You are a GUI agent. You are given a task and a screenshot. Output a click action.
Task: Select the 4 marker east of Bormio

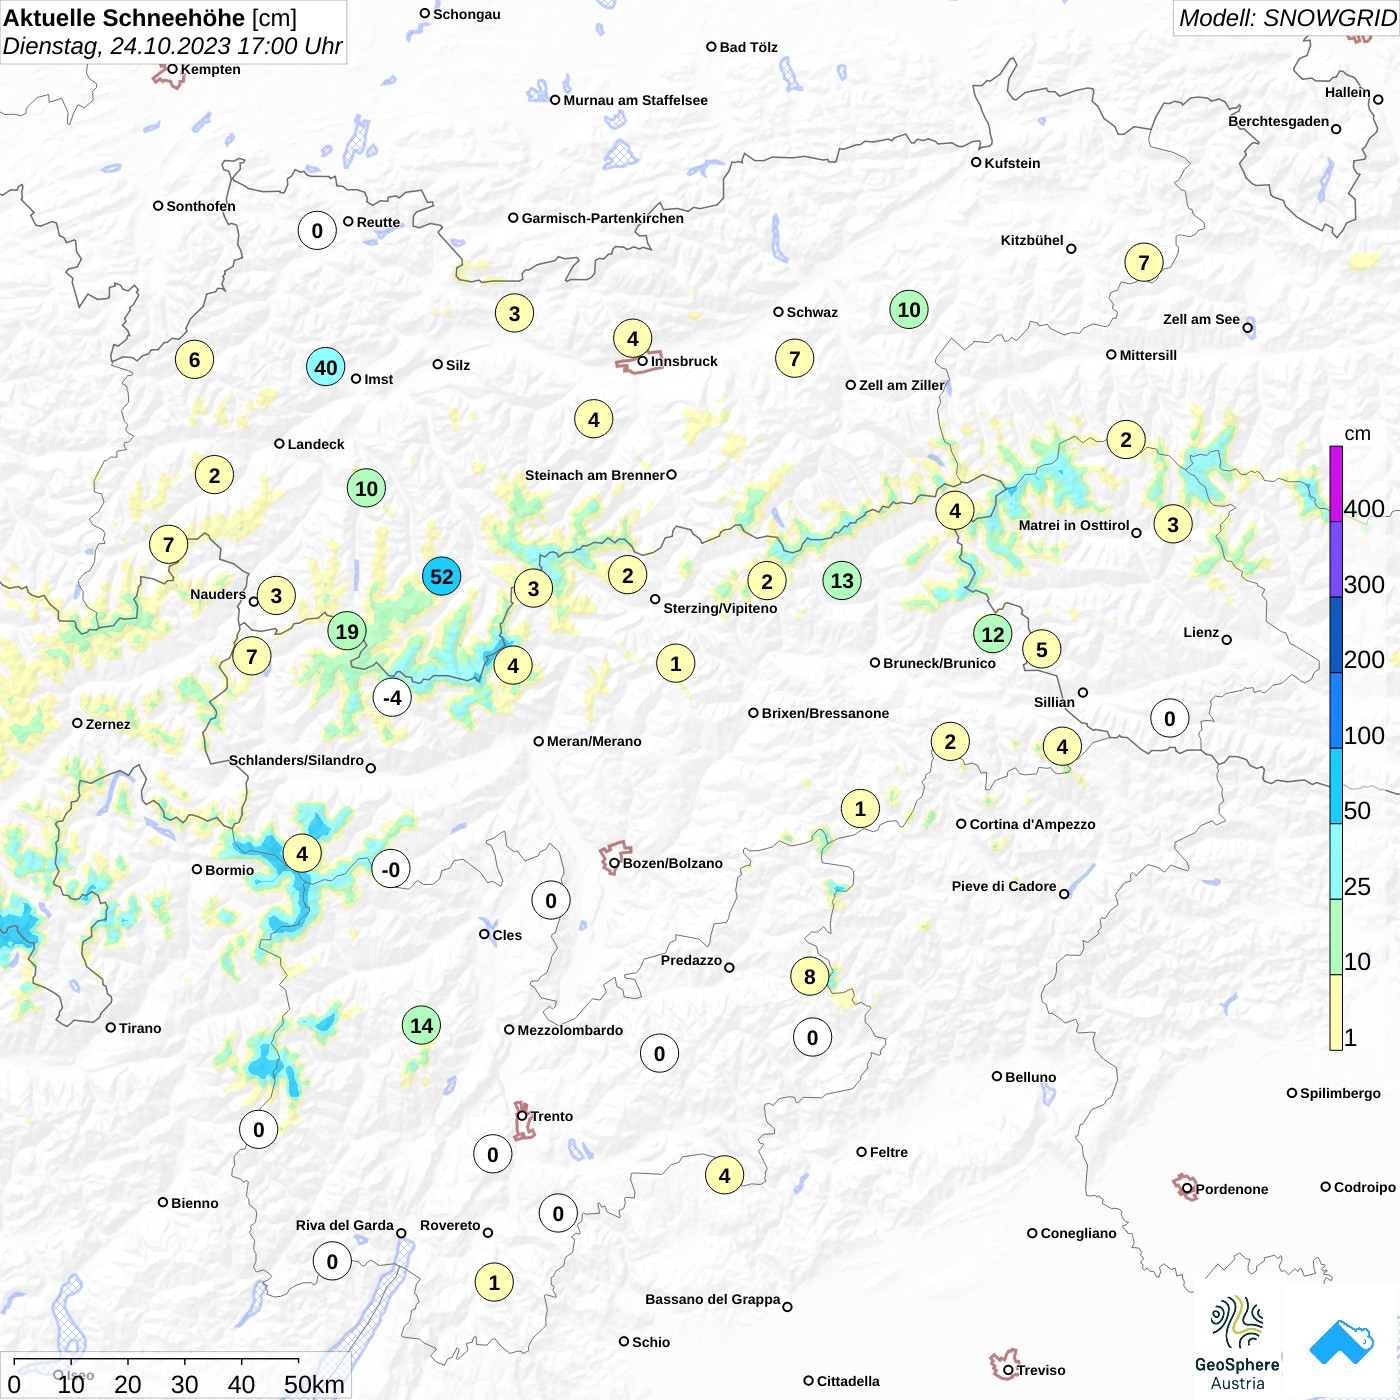pos(302,854)
